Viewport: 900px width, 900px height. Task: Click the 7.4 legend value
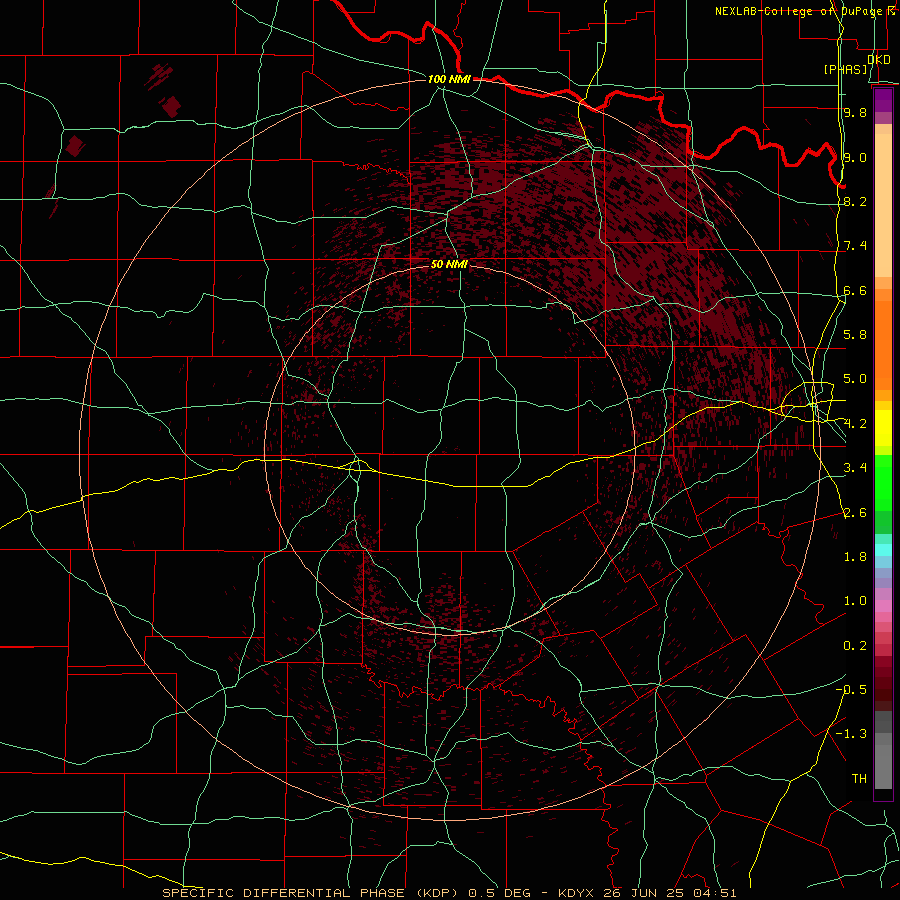(x=855, y=246)
